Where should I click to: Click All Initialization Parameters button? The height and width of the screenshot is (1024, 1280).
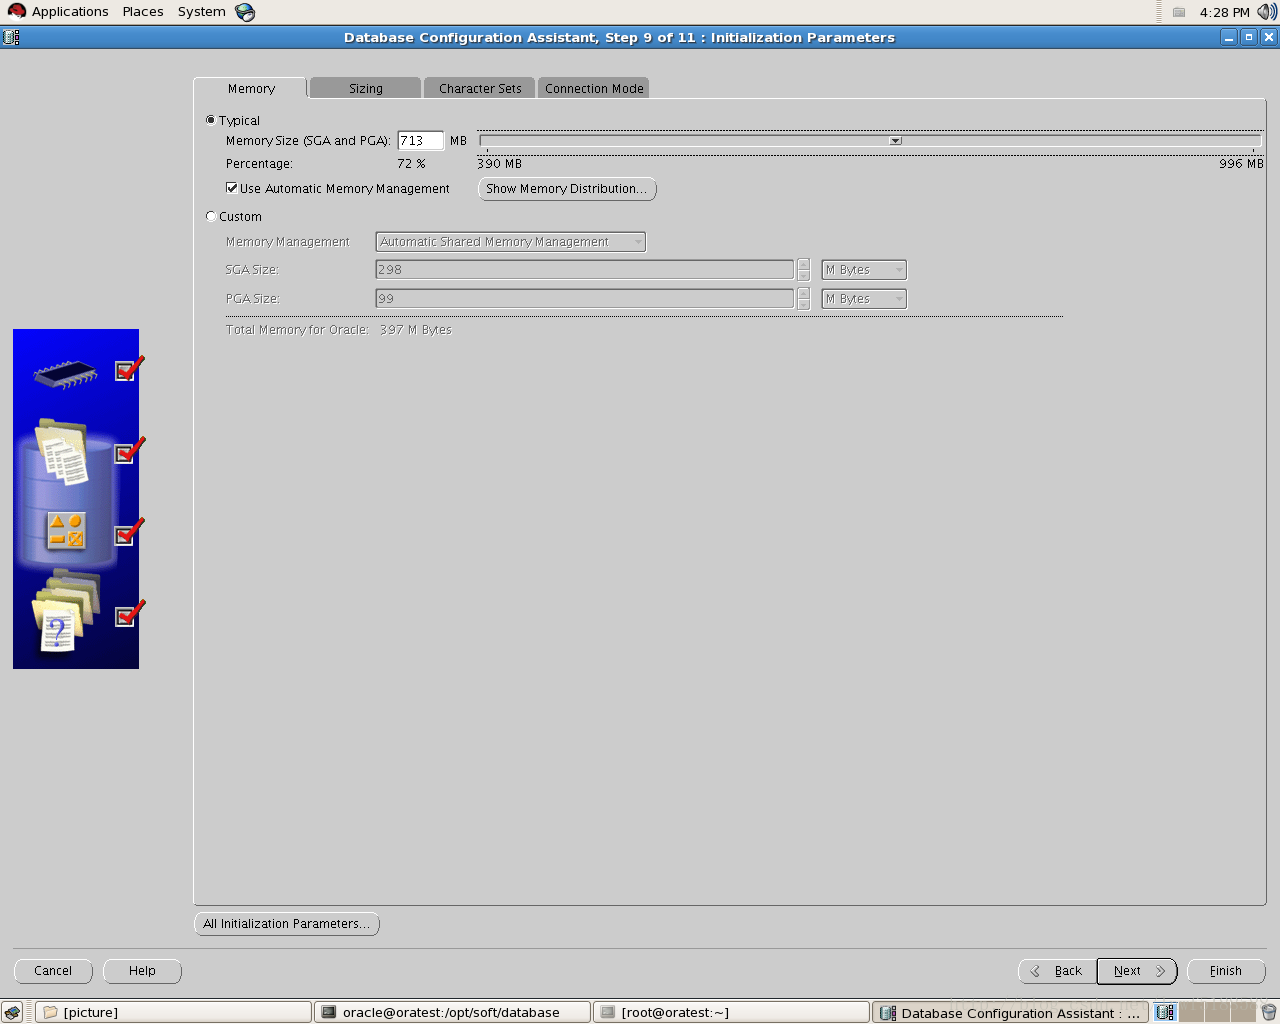286,924
